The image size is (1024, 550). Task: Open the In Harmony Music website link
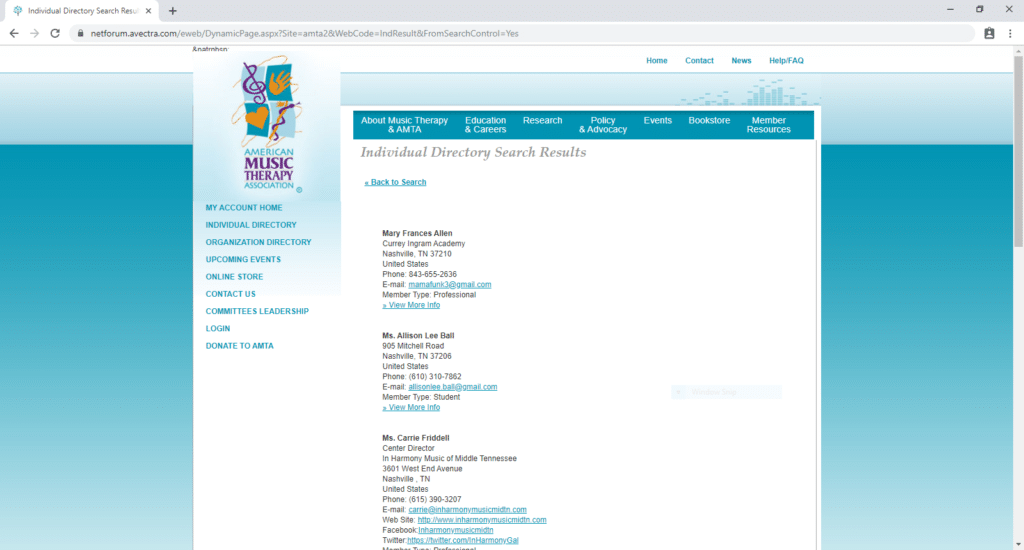click(482, 520)
